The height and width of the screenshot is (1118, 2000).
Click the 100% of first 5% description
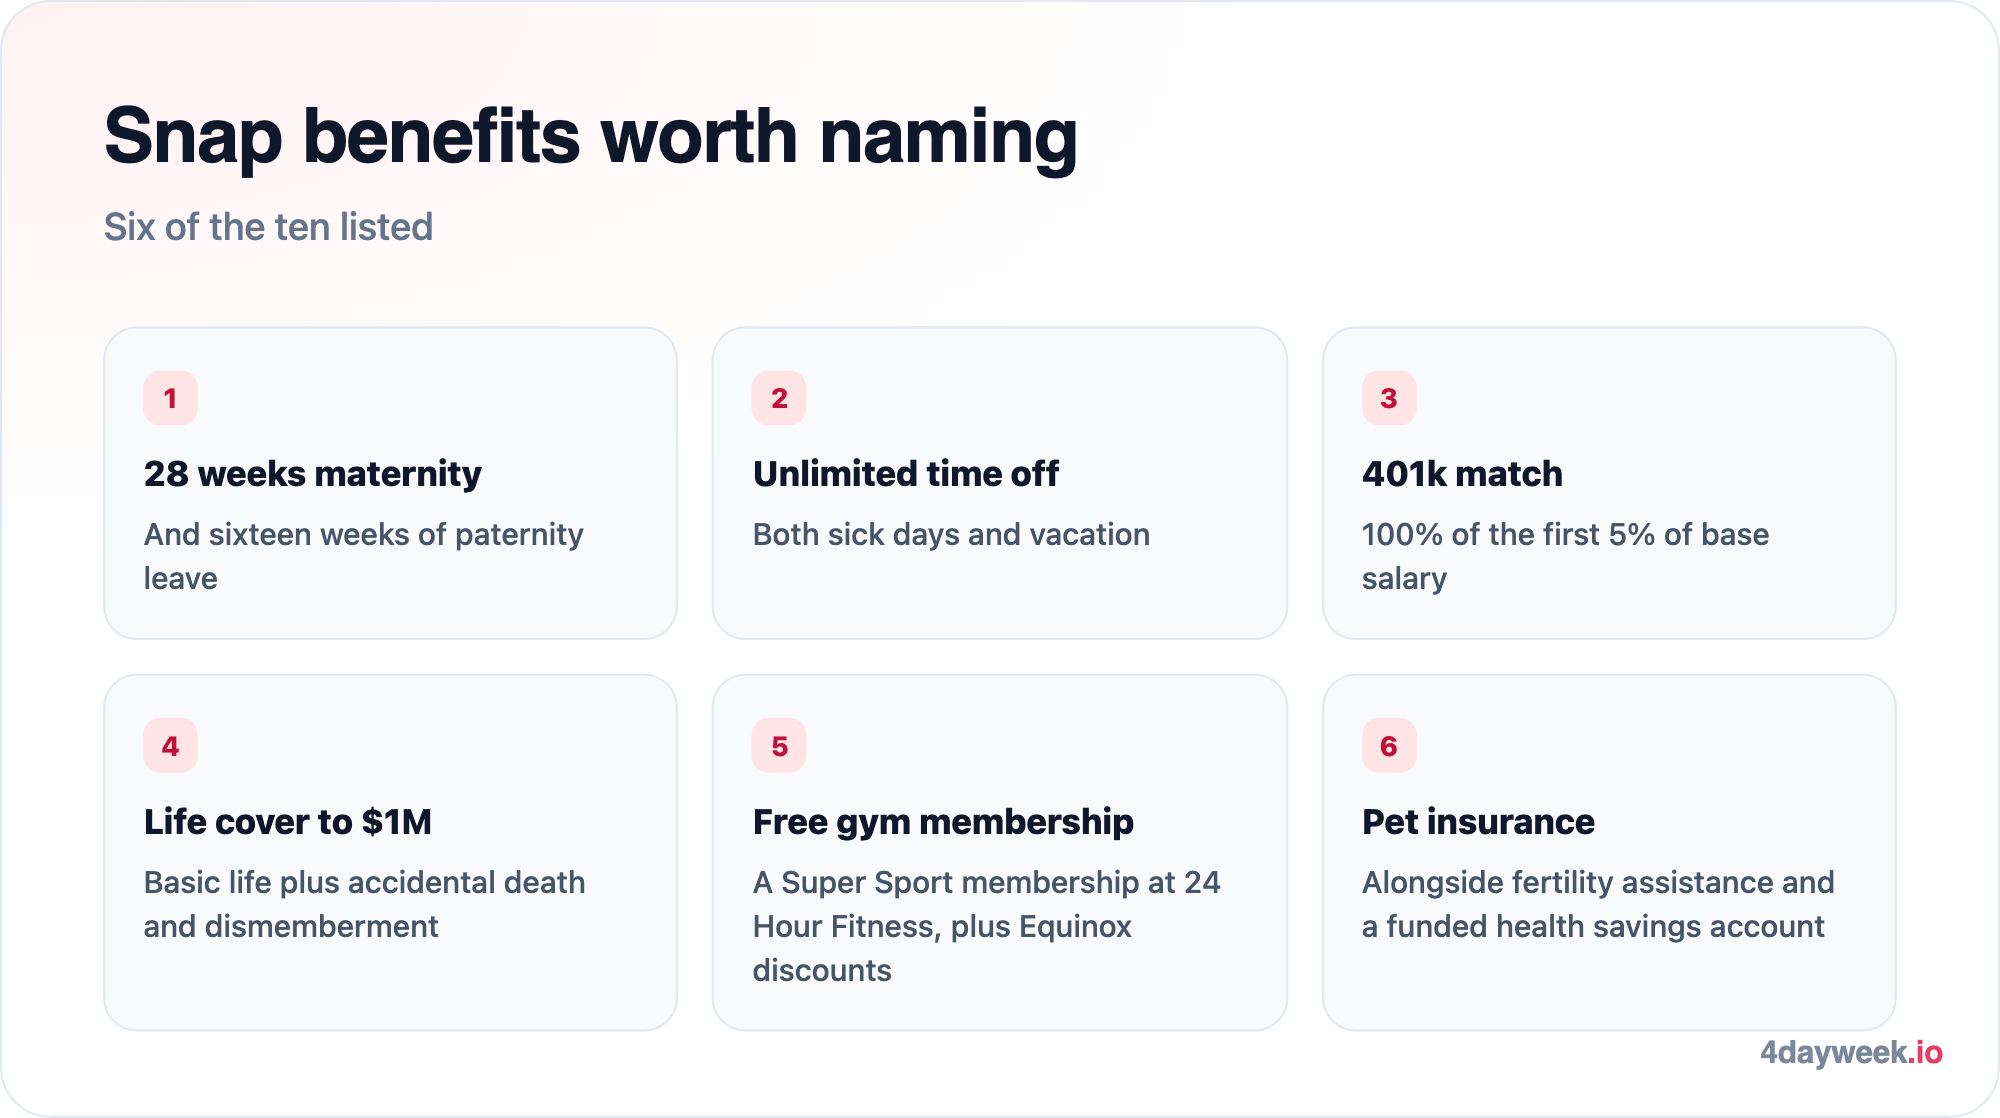tap(1565, 556)
